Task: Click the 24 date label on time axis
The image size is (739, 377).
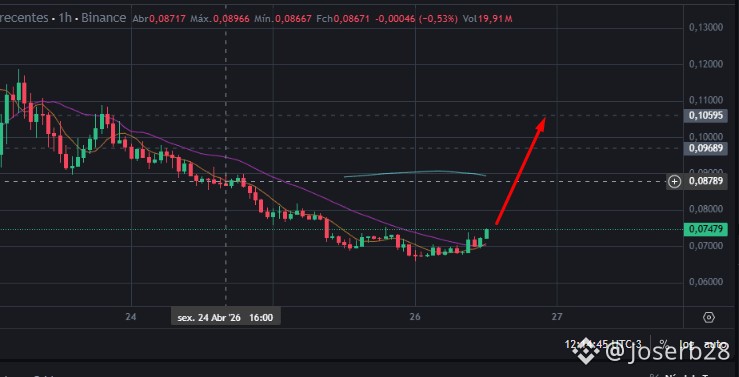Action: click(x=131, y=317)
